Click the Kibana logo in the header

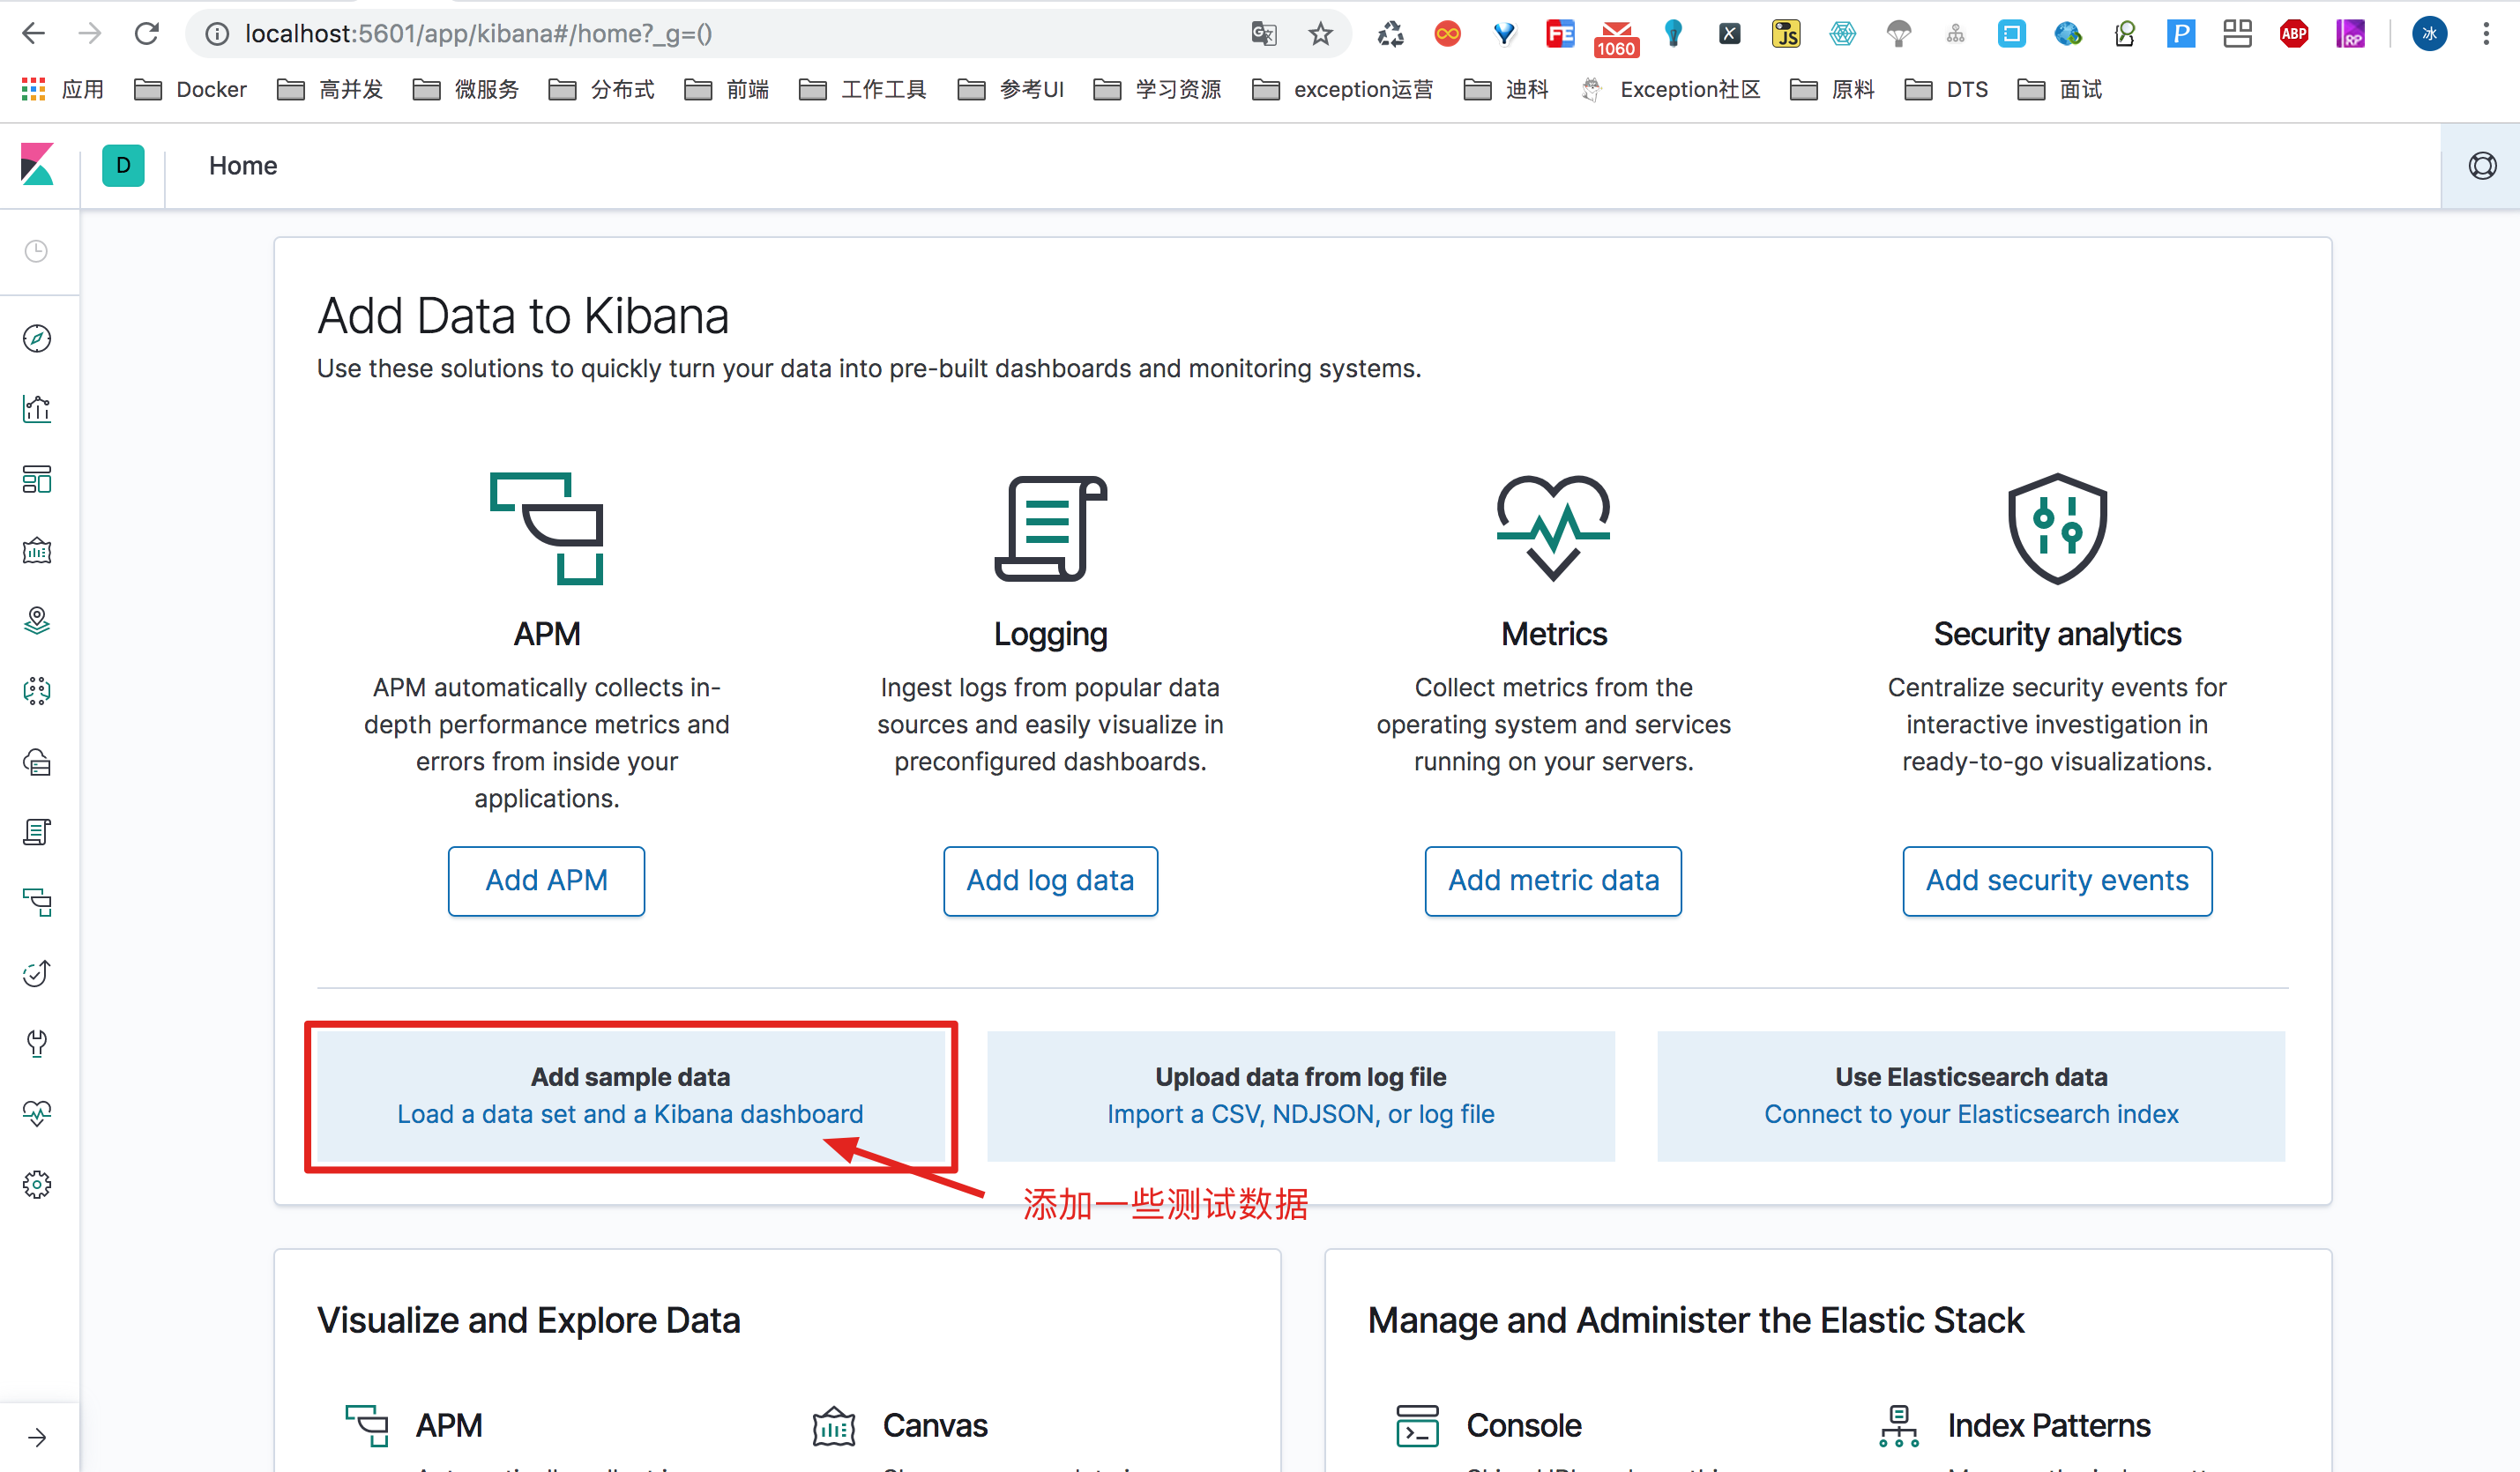click(37, 165)
